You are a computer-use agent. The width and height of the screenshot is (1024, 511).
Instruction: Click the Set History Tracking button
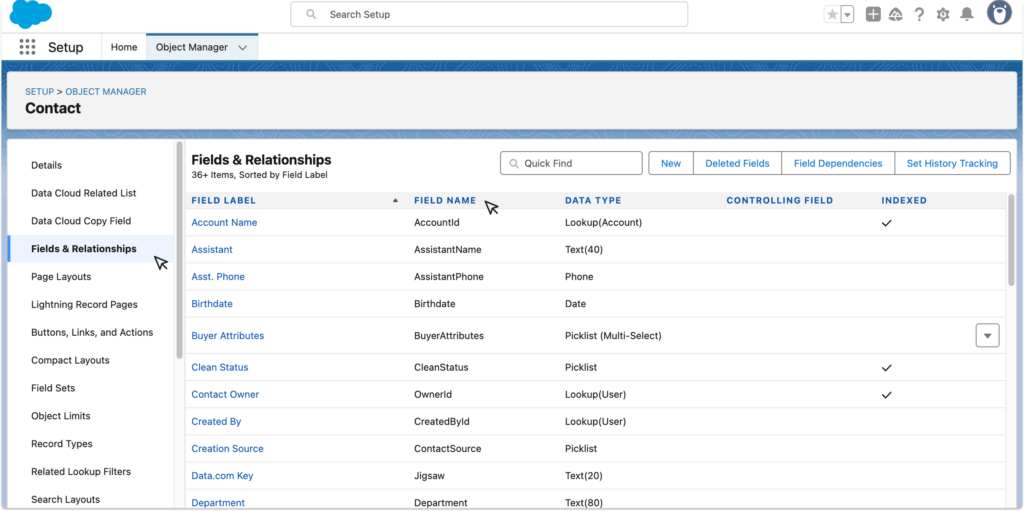(x=952, y=163)
